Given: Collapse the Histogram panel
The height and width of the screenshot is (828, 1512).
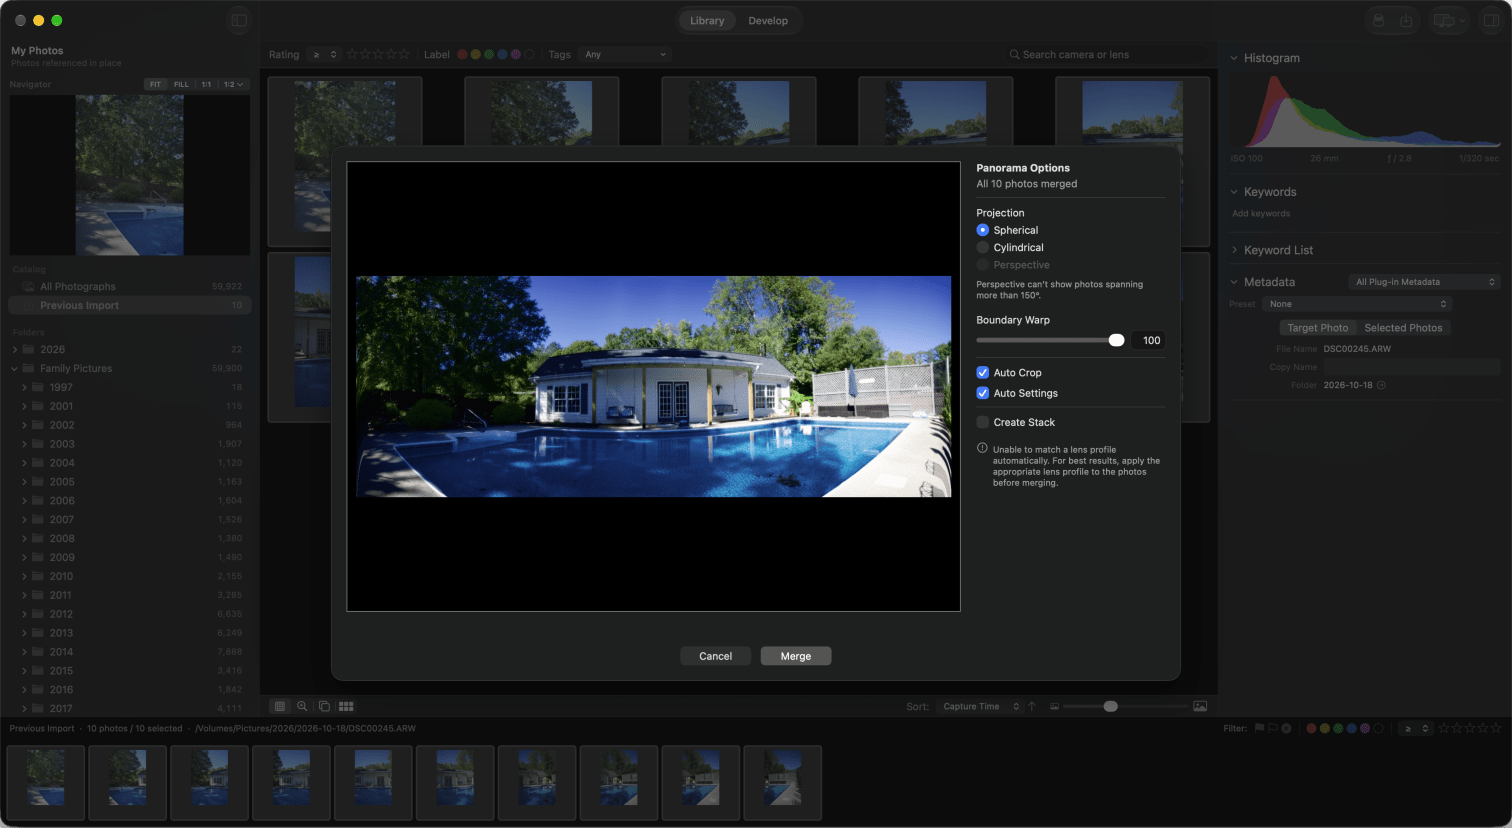Looking at the screenshot, I should pos(1234,58).
